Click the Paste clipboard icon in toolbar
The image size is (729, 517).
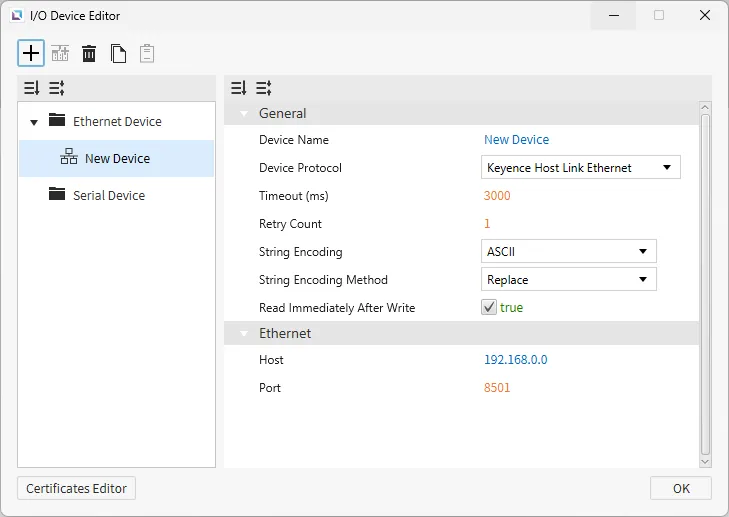click(x=147, y=54)
